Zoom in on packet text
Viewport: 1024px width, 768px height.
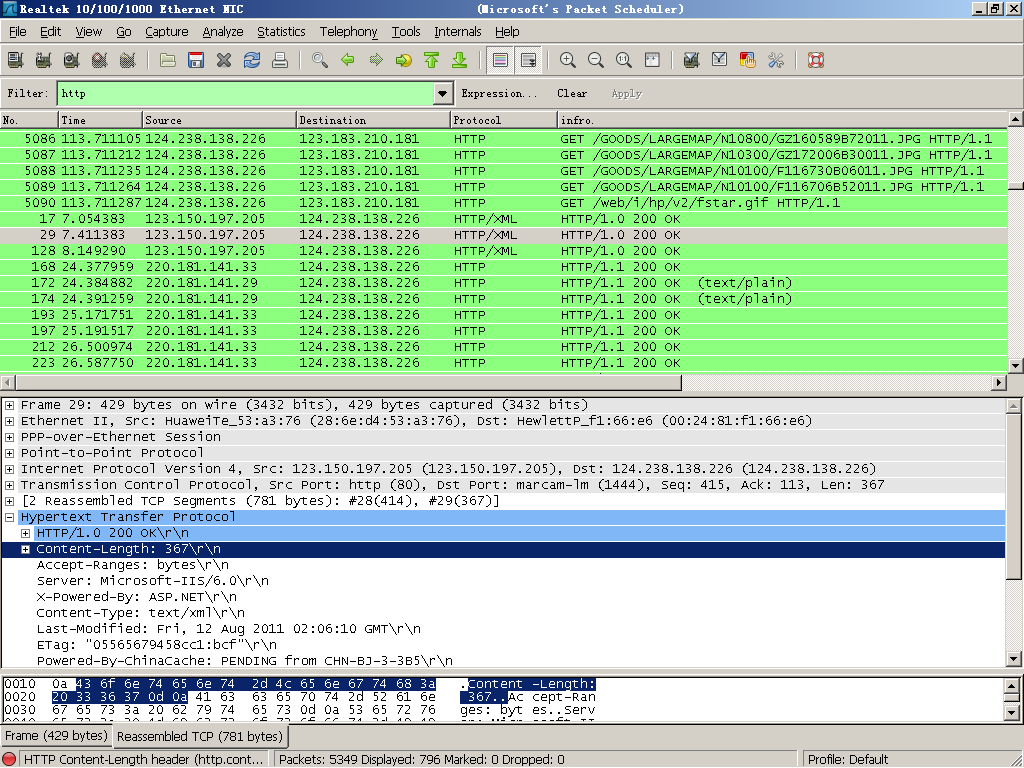[x=568, y=60]
